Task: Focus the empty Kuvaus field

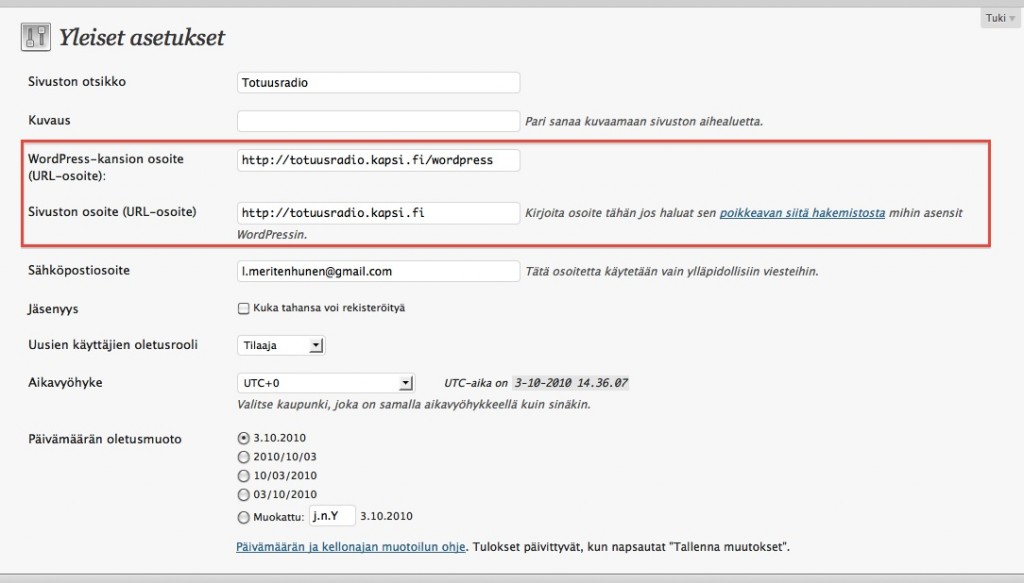Action: pos(378,121)
